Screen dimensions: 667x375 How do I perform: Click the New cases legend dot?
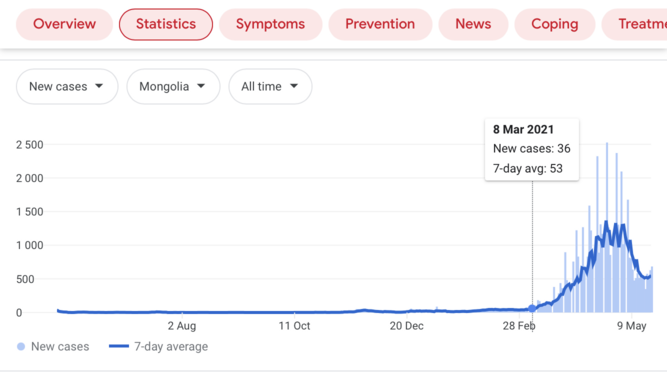21,347
